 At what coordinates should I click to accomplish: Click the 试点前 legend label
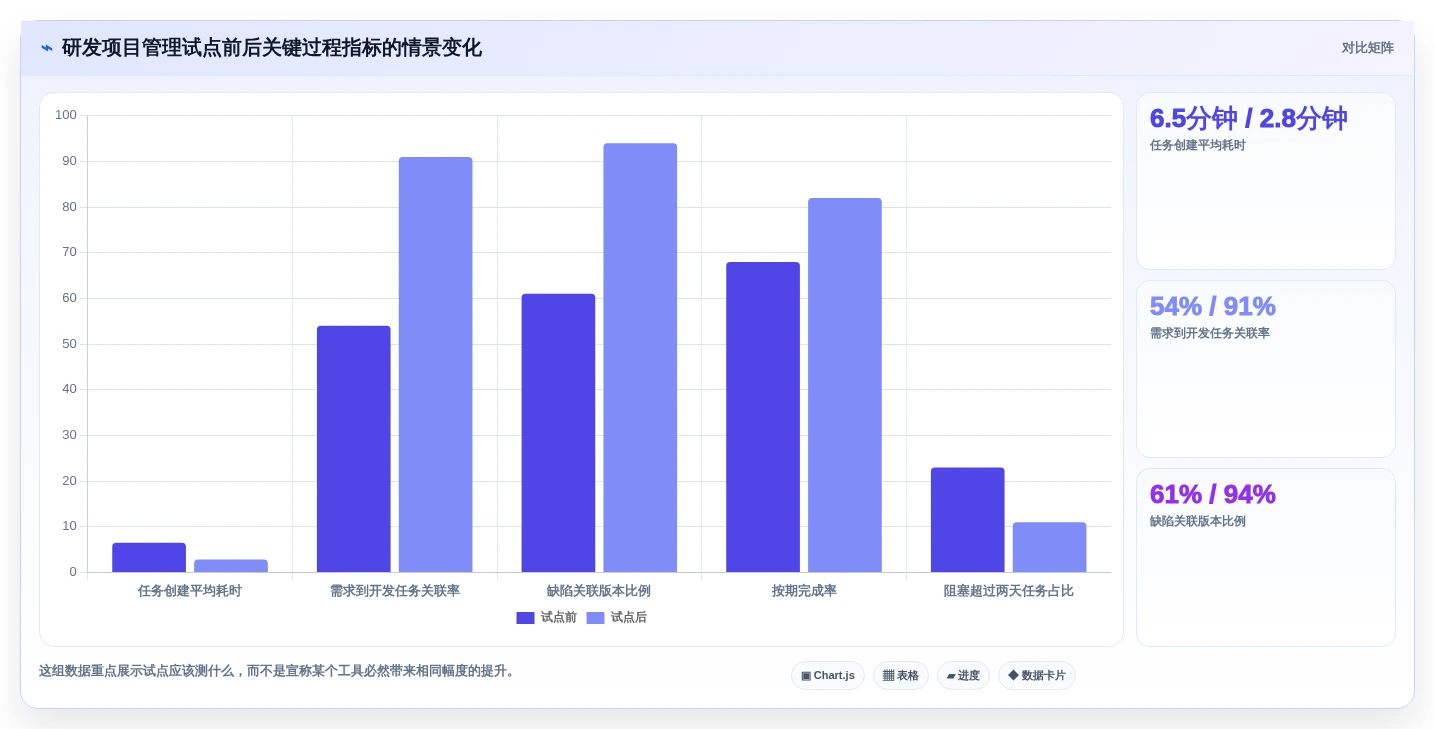[559, 618]
